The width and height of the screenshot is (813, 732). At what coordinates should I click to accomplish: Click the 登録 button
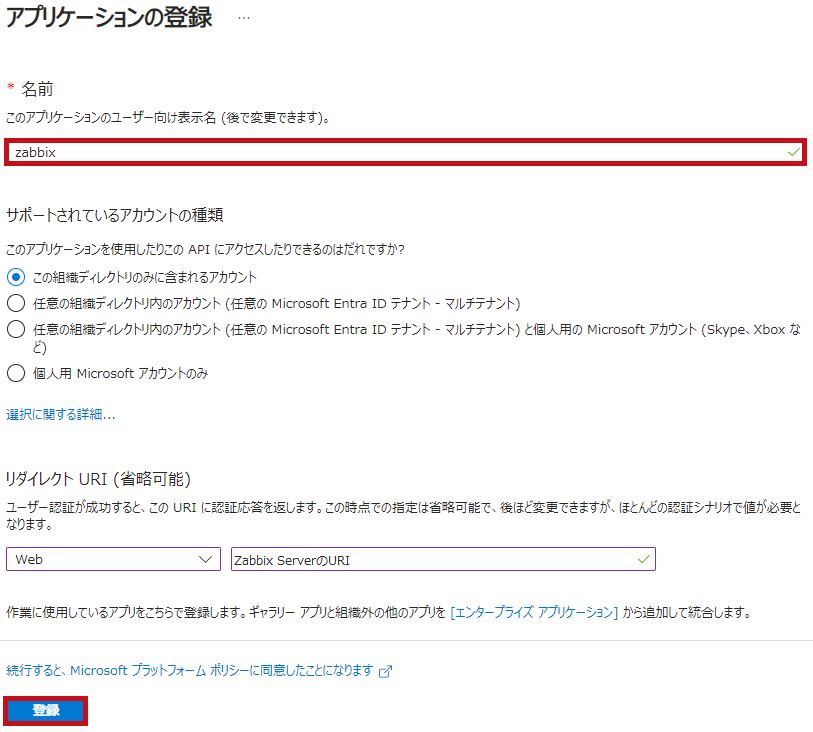[46, 711]
